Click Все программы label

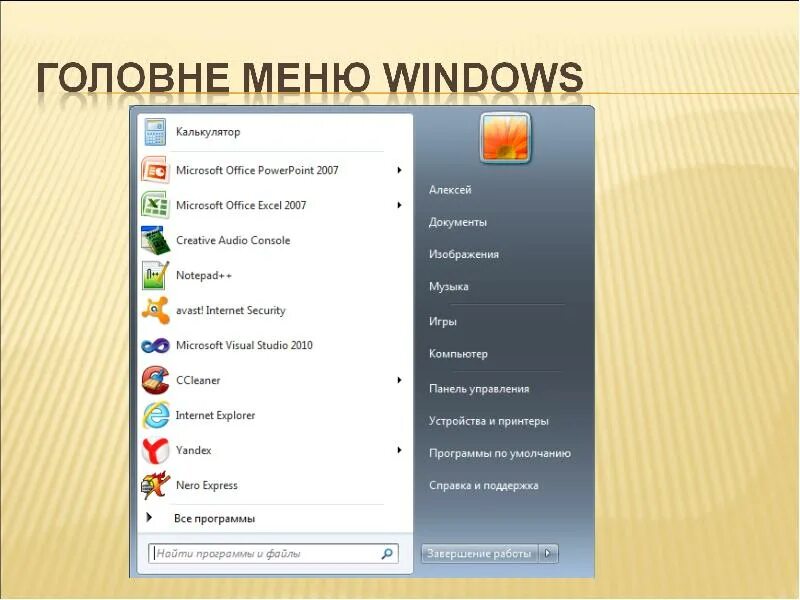(214, 518)
